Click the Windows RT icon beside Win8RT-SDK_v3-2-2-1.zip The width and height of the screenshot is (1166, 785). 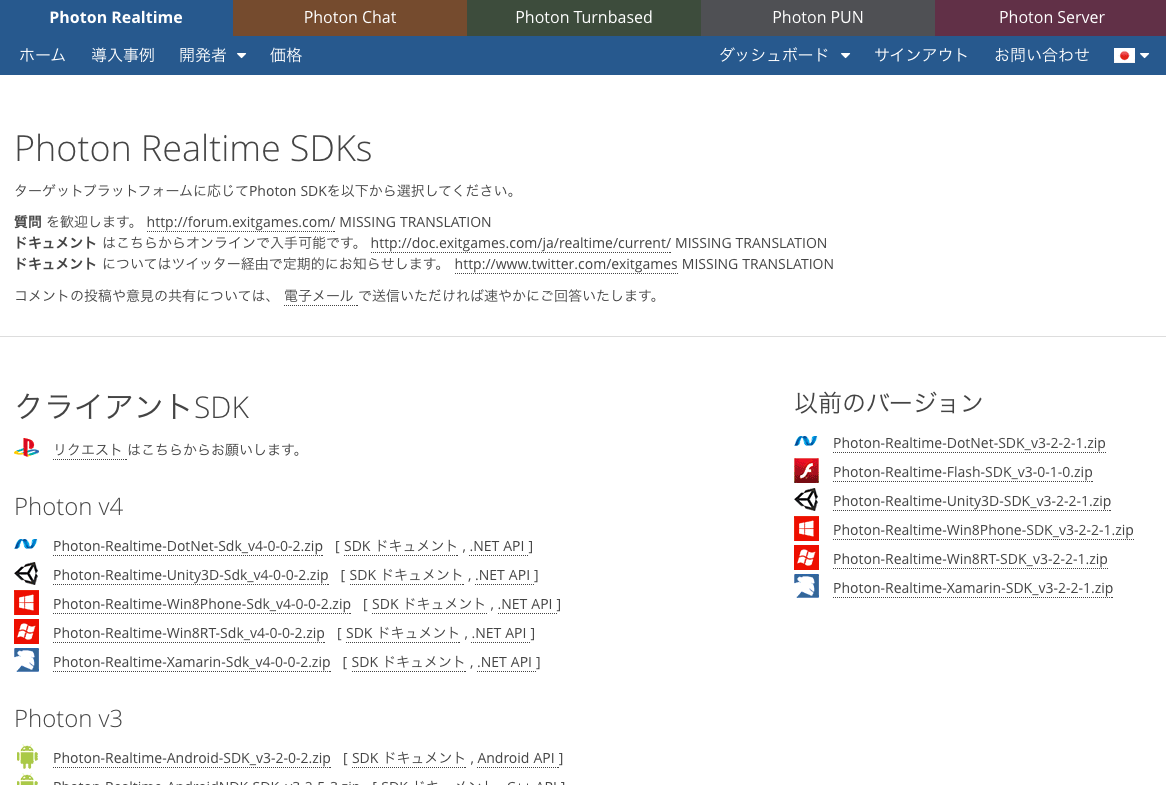(x=806, y=558)
